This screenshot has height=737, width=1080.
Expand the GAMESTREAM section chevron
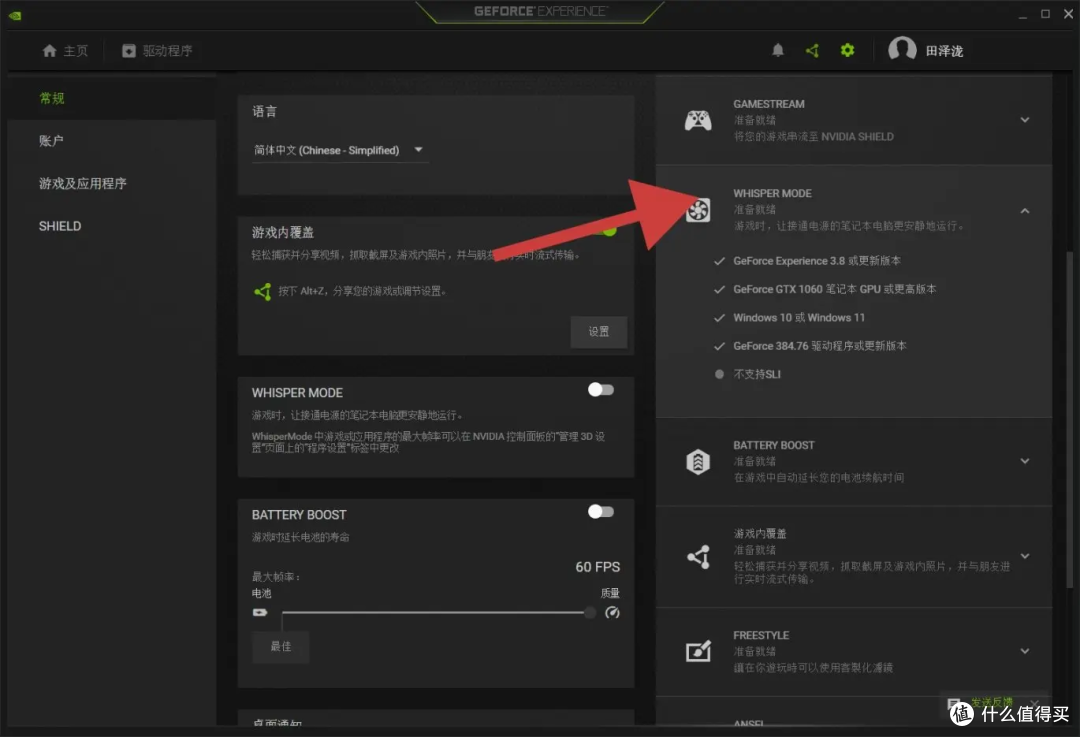(1025, 120)
